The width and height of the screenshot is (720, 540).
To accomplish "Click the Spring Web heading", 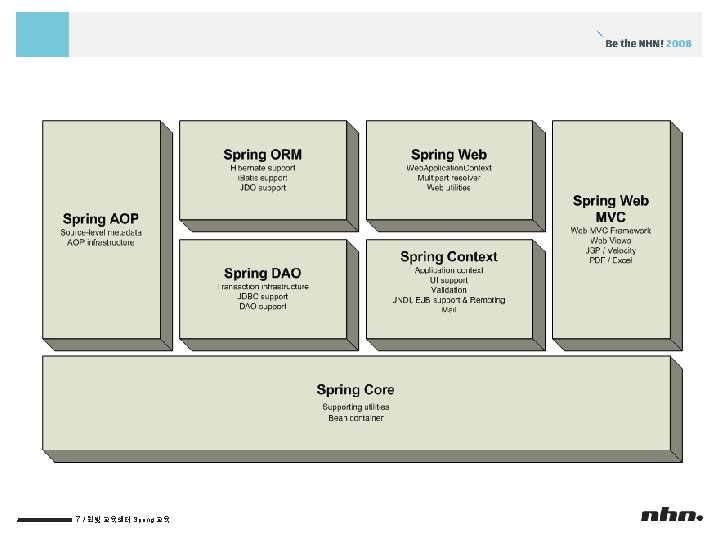I will (x=449, y=155).
